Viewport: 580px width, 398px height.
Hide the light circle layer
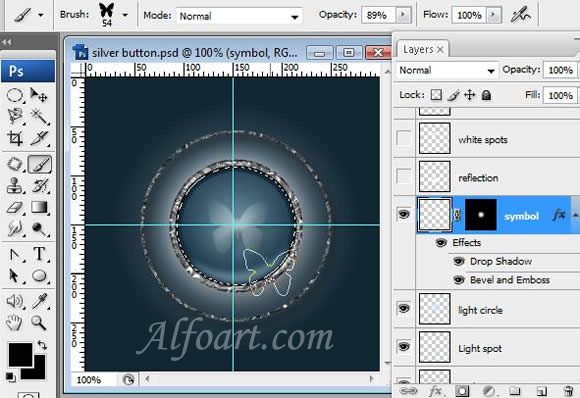tap(404, 308)
